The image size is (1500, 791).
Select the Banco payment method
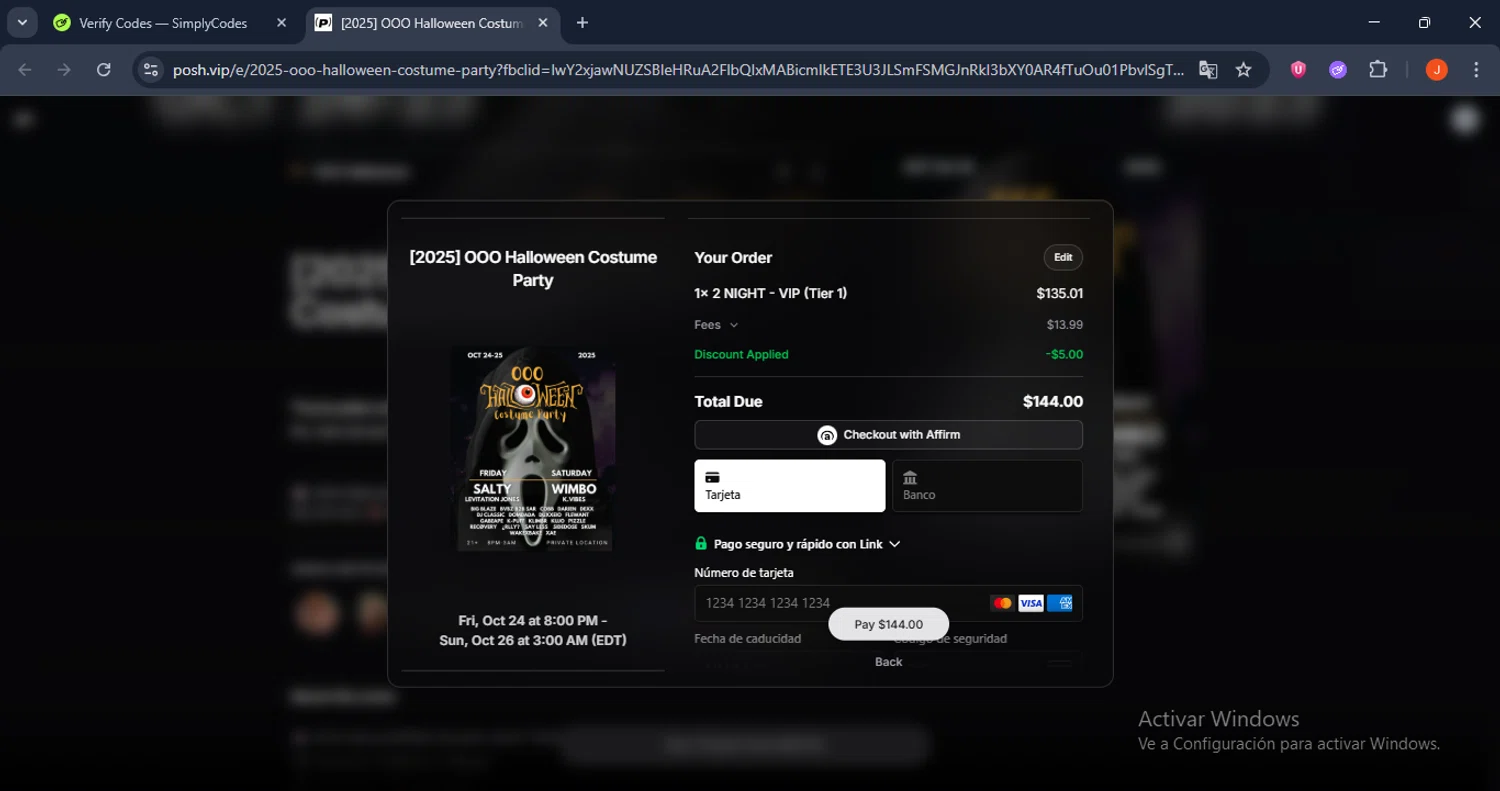point(987,486)
